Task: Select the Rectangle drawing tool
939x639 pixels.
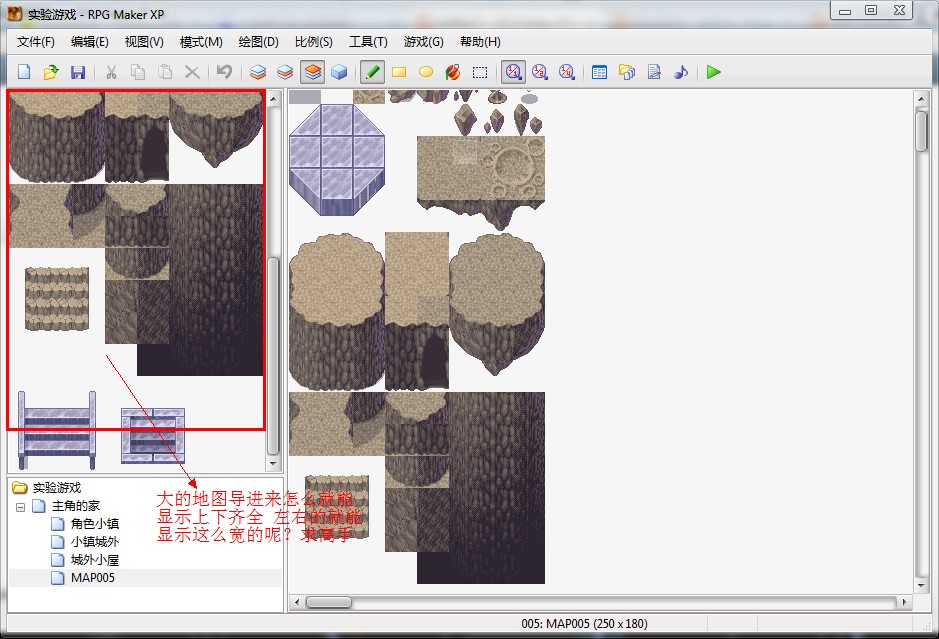Action: click(399, 72)
